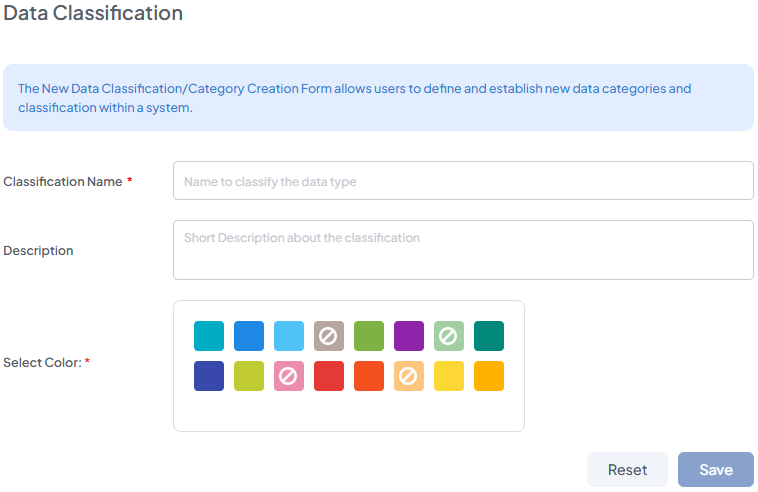Viewport: 758px width, 492px height.
Task: Select the deep orange swatch
Action: pos(369,376)
